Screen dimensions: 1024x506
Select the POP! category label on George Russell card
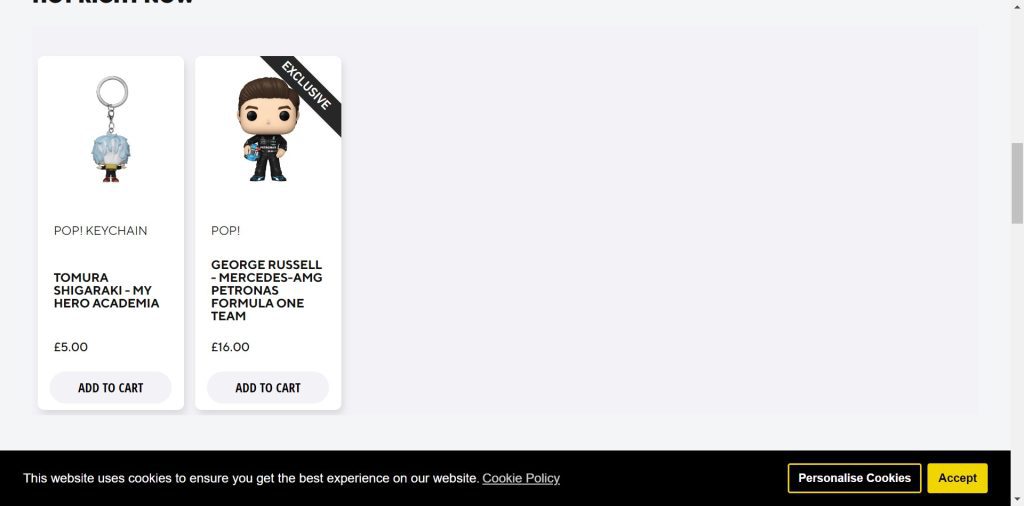pos(225,230)
